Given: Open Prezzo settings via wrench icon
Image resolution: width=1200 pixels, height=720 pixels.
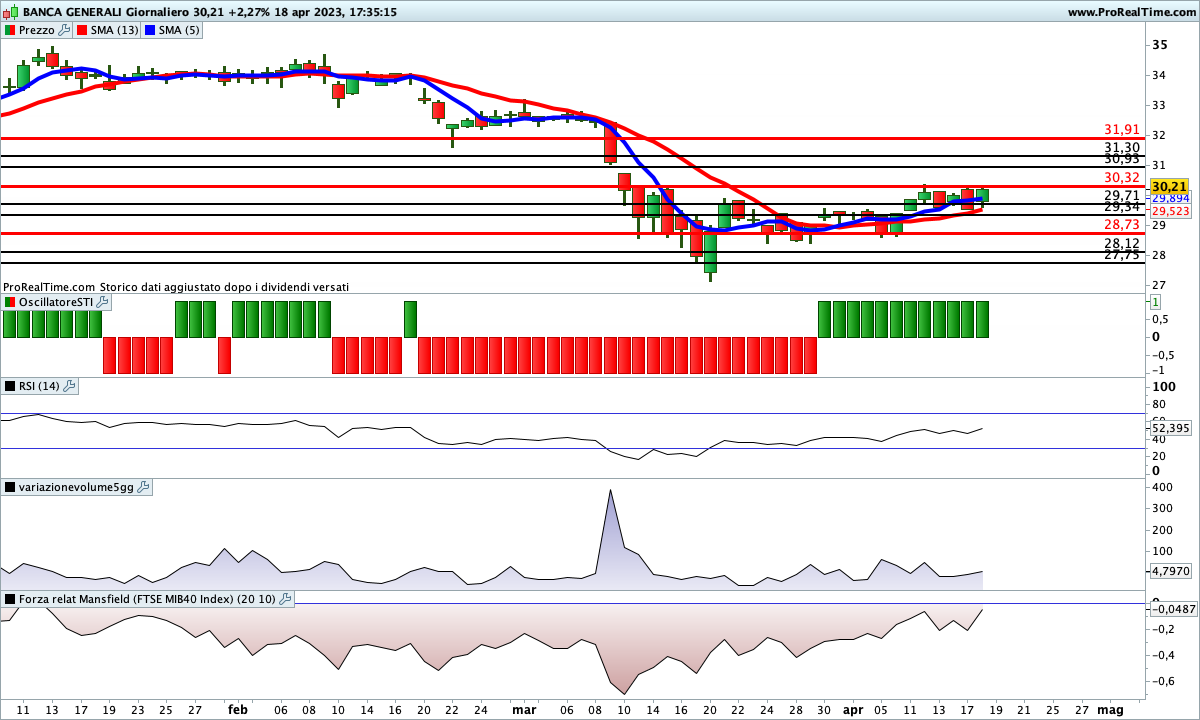Looking at the screenshot, I should [x=65, y=30].
